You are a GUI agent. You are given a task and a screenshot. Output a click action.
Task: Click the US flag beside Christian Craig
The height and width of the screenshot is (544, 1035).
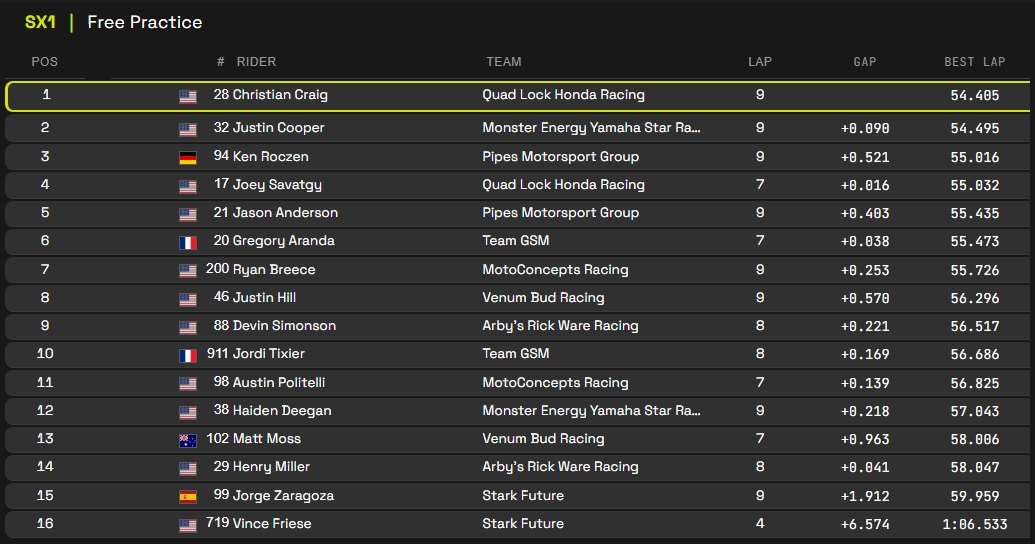coord(188,97)
